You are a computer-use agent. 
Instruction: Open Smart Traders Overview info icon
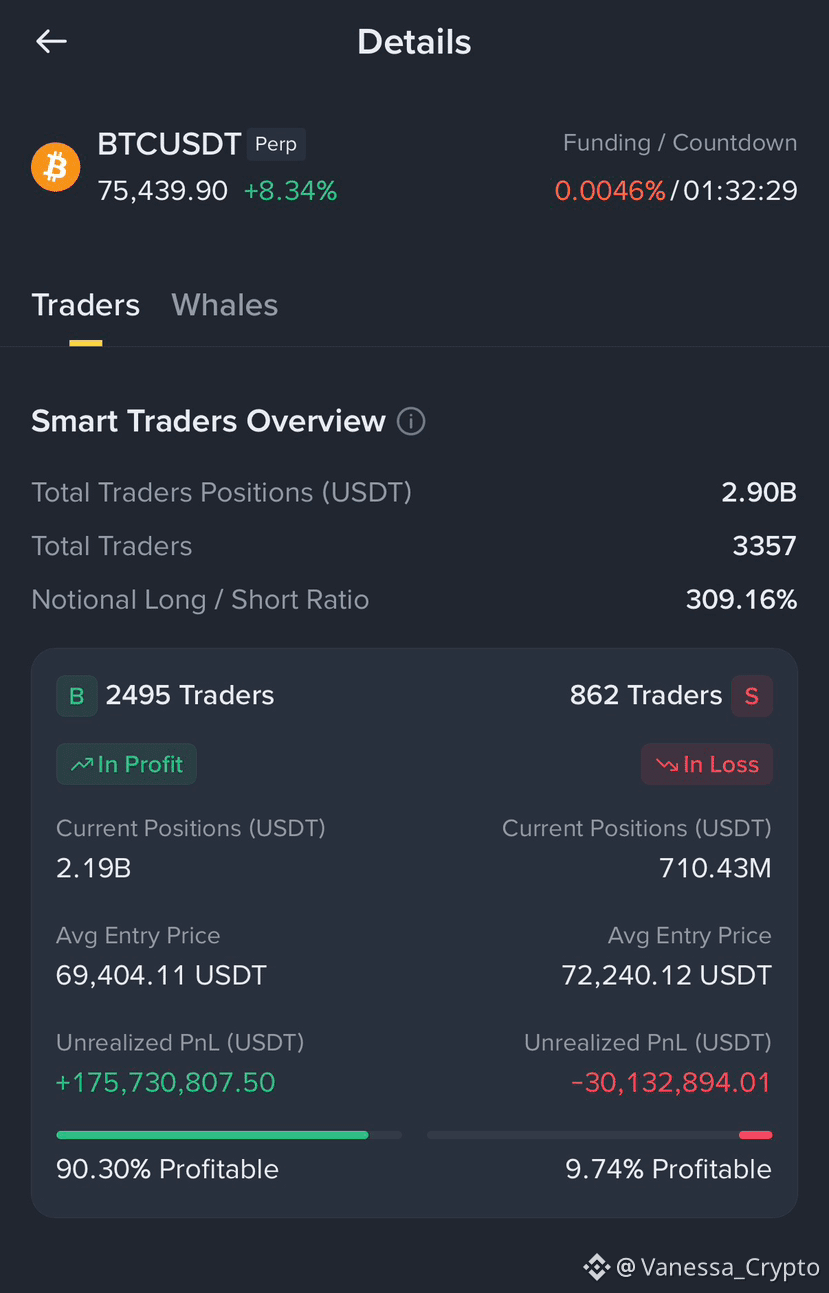(411, 421)
